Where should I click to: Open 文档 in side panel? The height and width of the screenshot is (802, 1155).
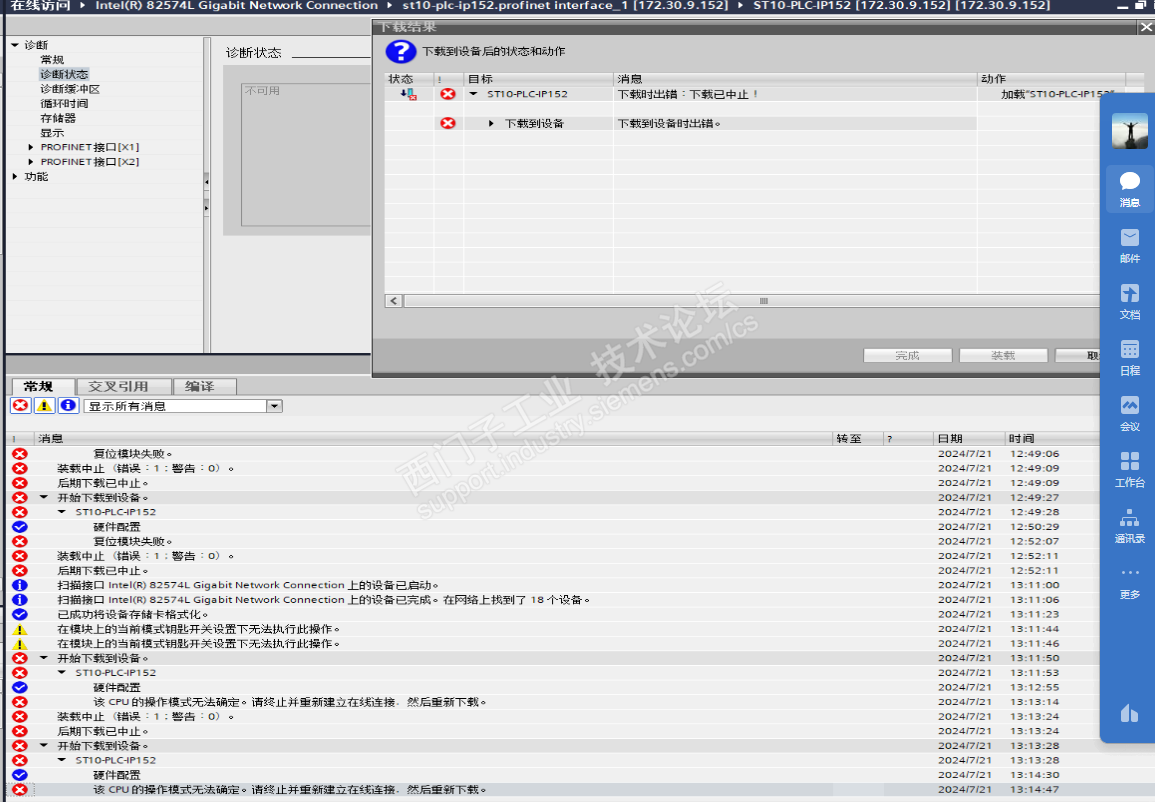(1129, 302)
